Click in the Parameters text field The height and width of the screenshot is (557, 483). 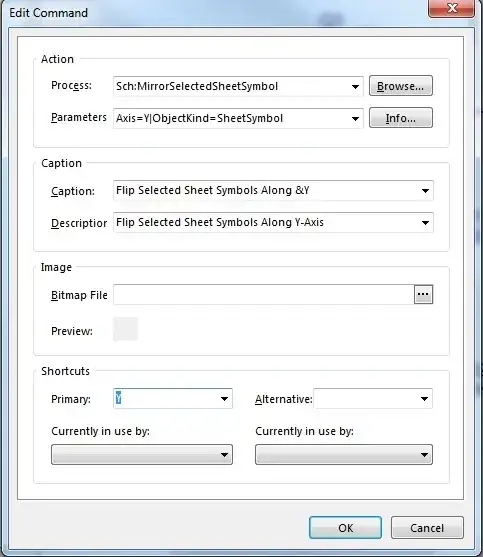230,118
